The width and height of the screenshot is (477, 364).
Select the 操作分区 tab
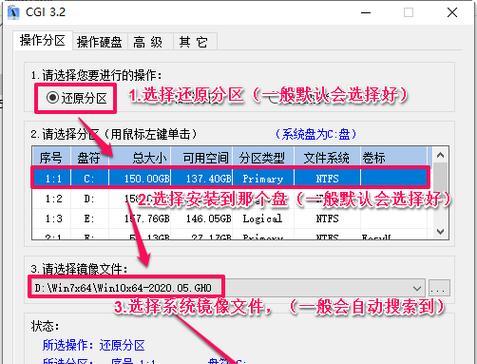[43, 41]
